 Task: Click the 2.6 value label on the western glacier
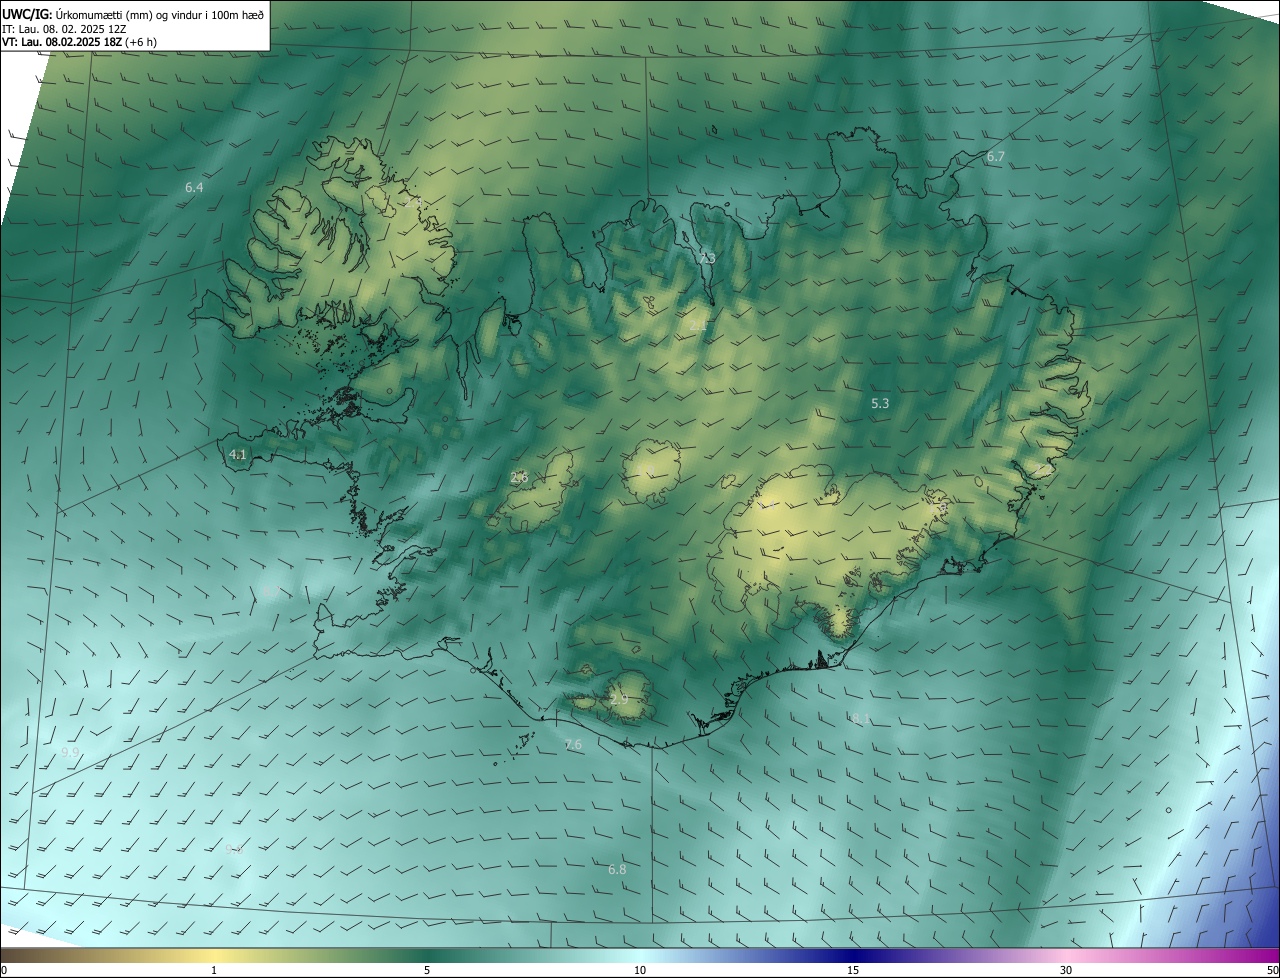point(519,477)
